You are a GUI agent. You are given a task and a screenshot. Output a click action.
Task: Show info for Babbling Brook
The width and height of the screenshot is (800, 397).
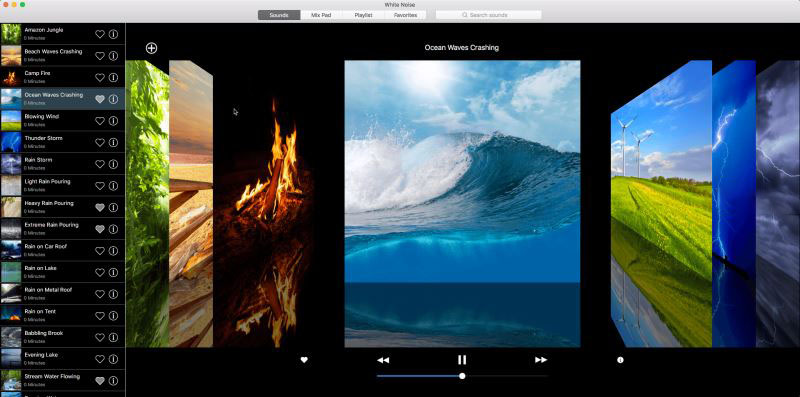coord(113,338)
